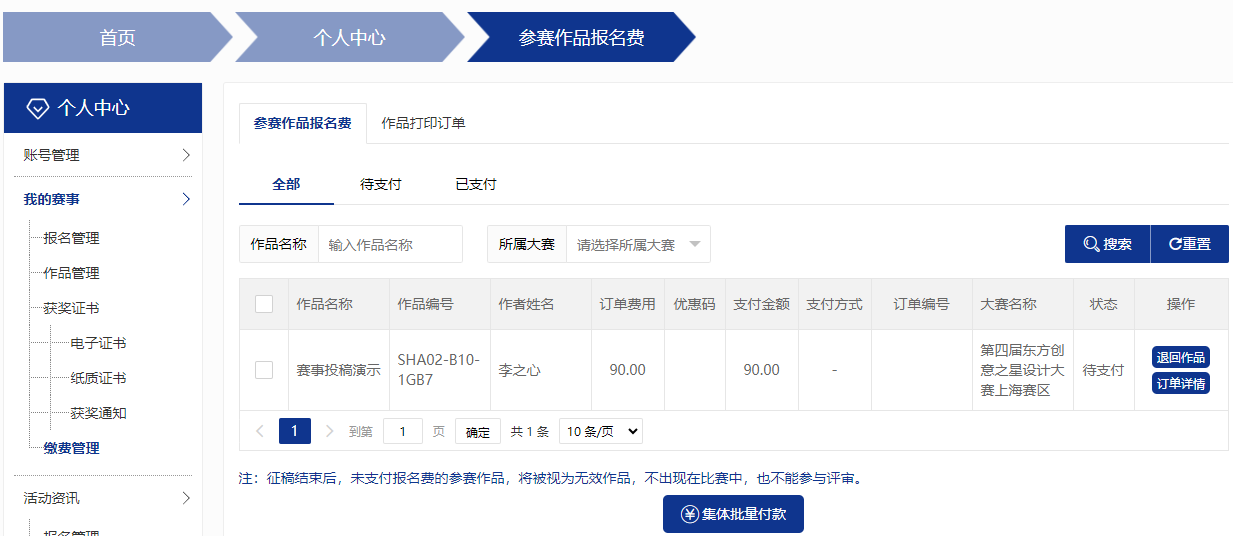Switch to the 作品打印订单 tab
Screen dimensions: 1233x536
pyautogui.click(x=423, y=123)
